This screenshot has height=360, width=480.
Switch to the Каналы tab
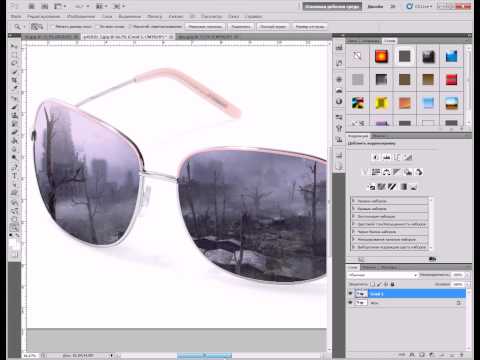tap(370, 267)
